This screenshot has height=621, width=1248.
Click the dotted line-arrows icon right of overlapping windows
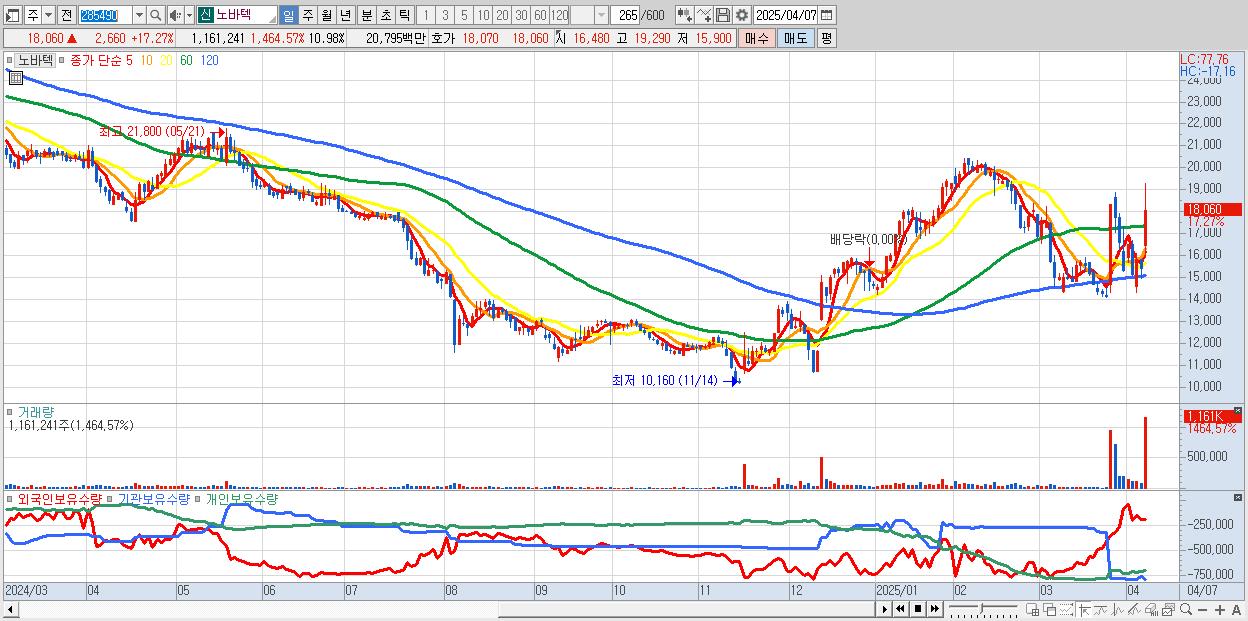(1067, 609)
